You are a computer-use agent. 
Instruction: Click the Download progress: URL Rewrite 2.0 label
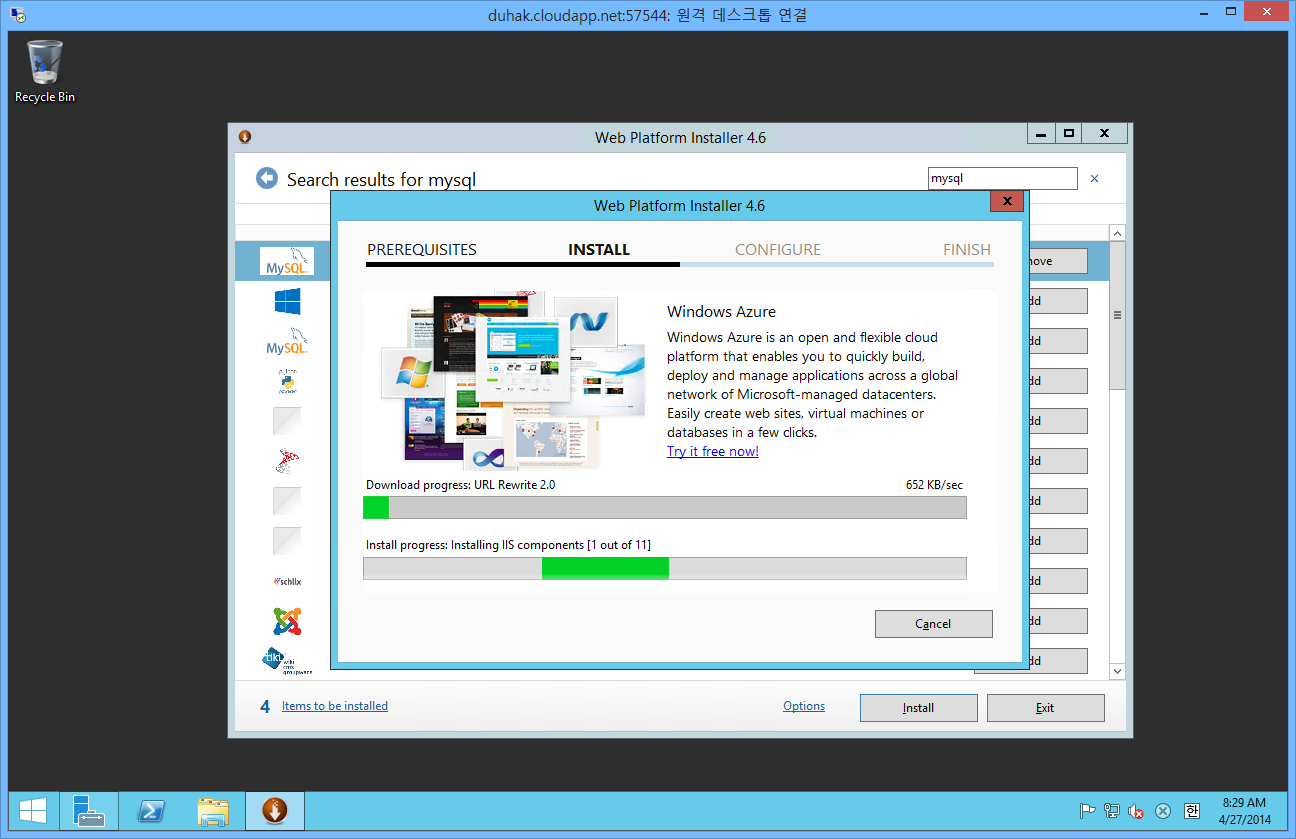coord(460,485)
